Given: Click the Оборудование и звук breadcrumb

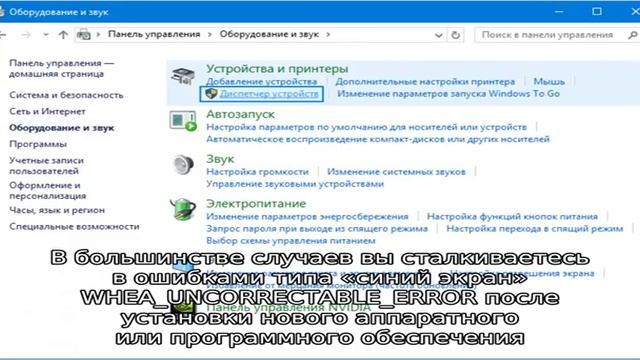Looking at the screenshot, I should pyautogui.click(x=269, y=34).
